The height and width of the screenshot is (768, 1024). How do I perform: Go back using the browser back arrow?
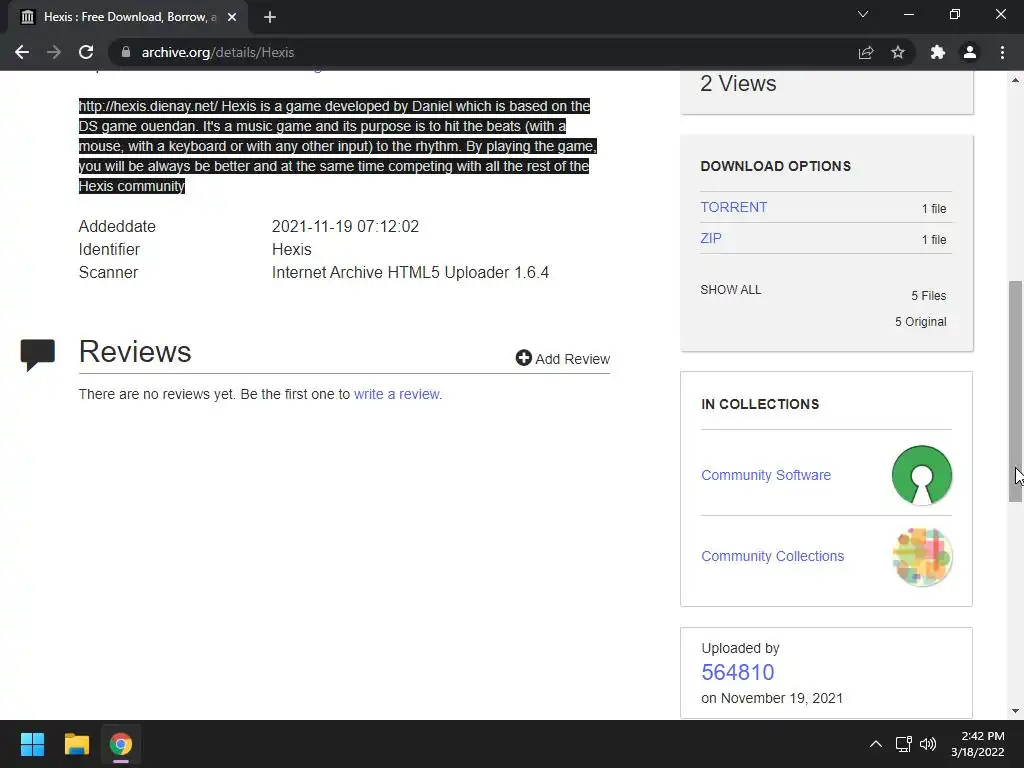[x=22, y=52]
